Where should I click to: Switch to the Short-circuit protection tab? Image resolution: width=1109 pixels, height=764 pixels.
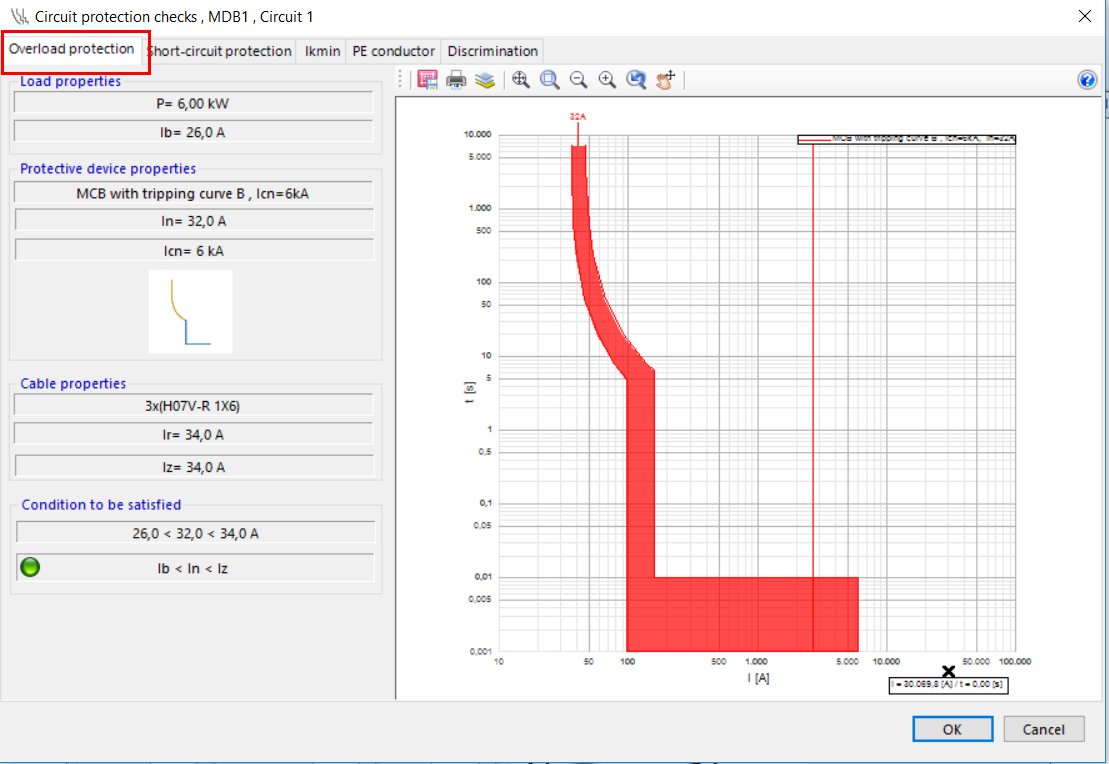220,51
